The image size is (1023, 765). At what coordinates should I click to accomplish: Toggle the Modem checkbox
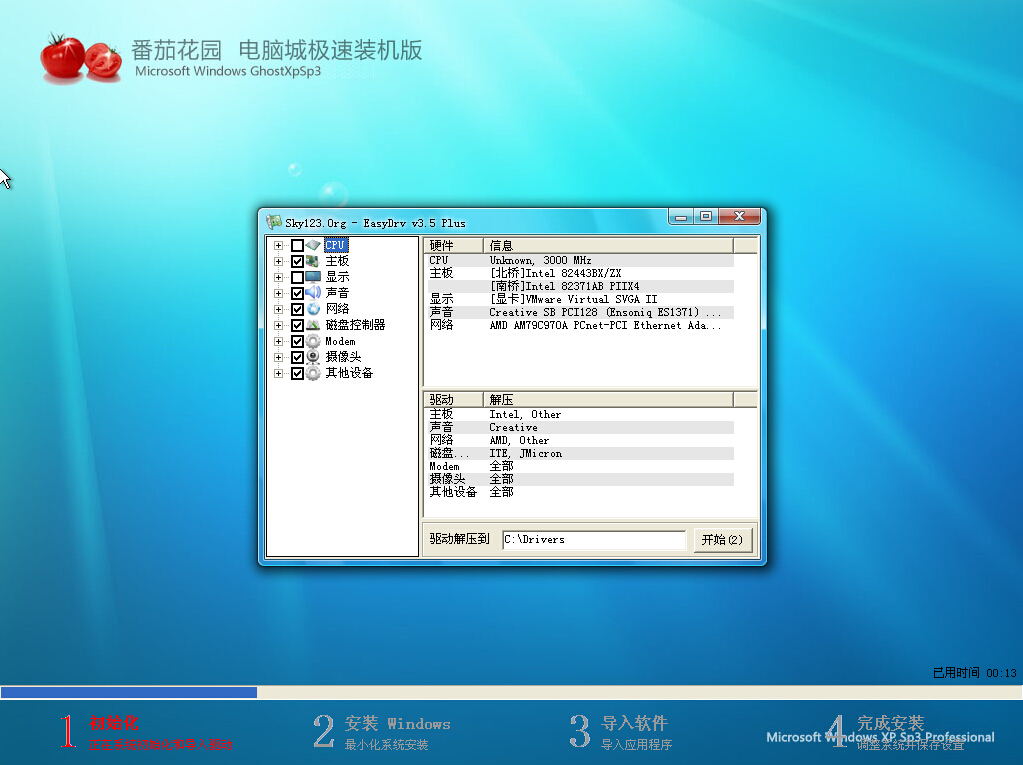click(297, 341)
